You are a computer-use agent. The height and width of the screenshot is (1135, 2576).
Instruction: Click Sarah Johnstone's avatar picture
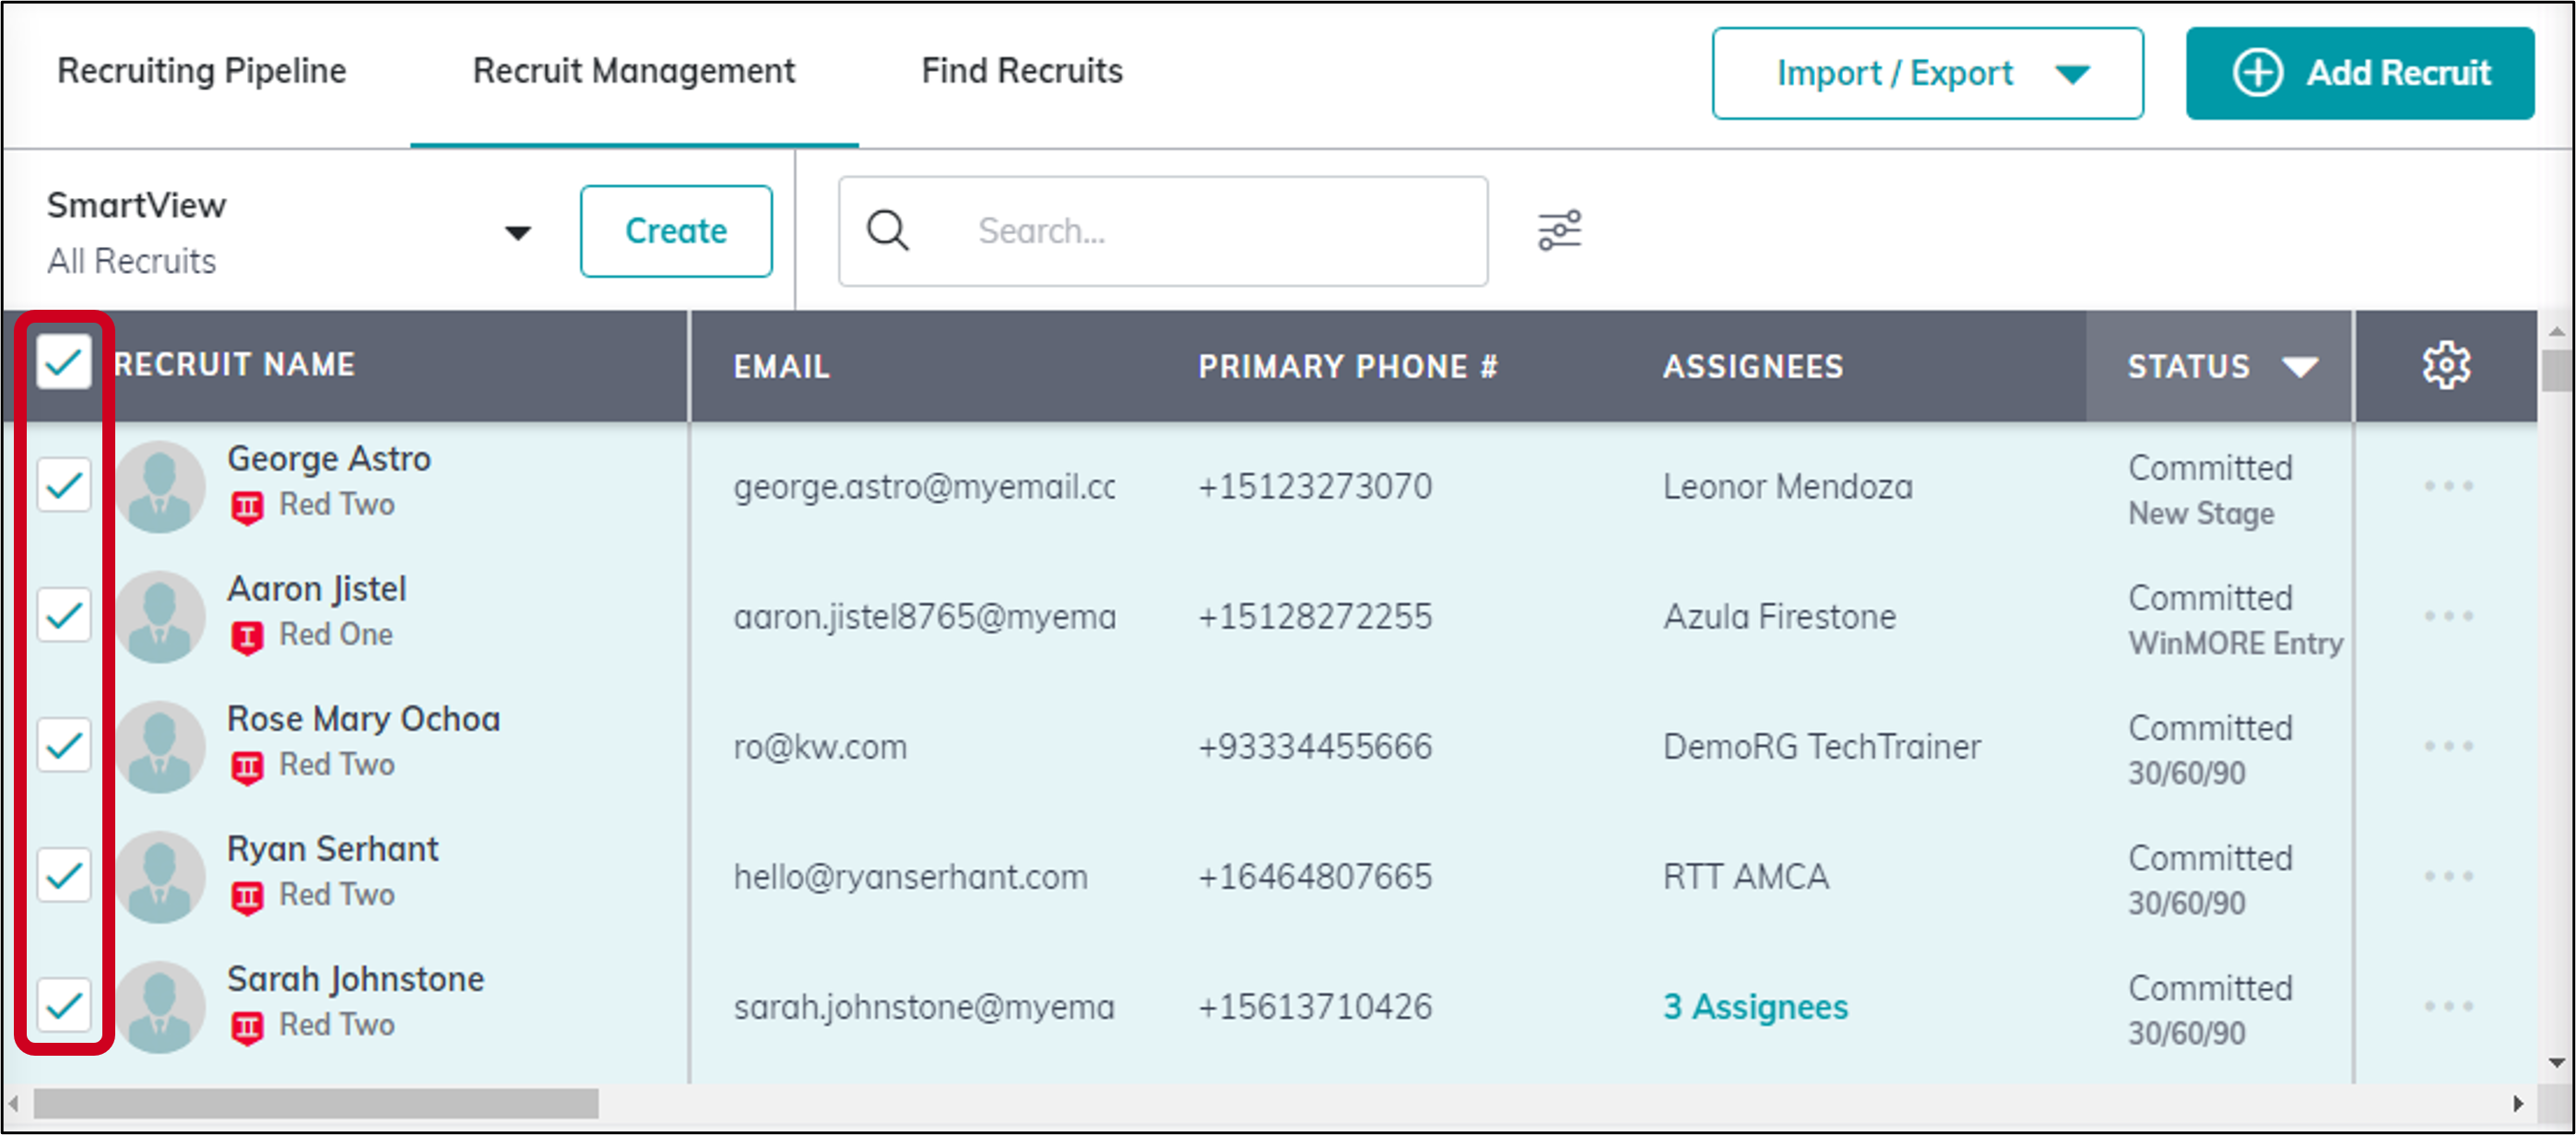(160, 1006)
